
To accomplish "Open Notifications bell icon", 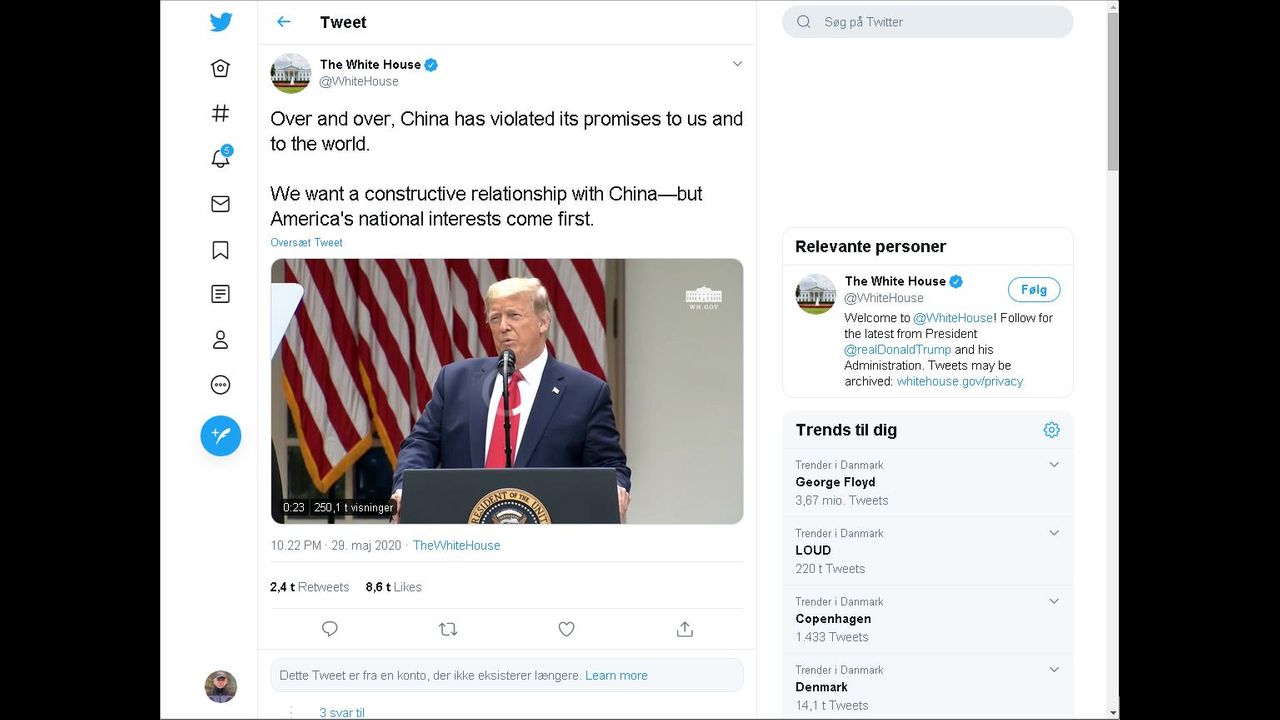I will tap(221, 158).
